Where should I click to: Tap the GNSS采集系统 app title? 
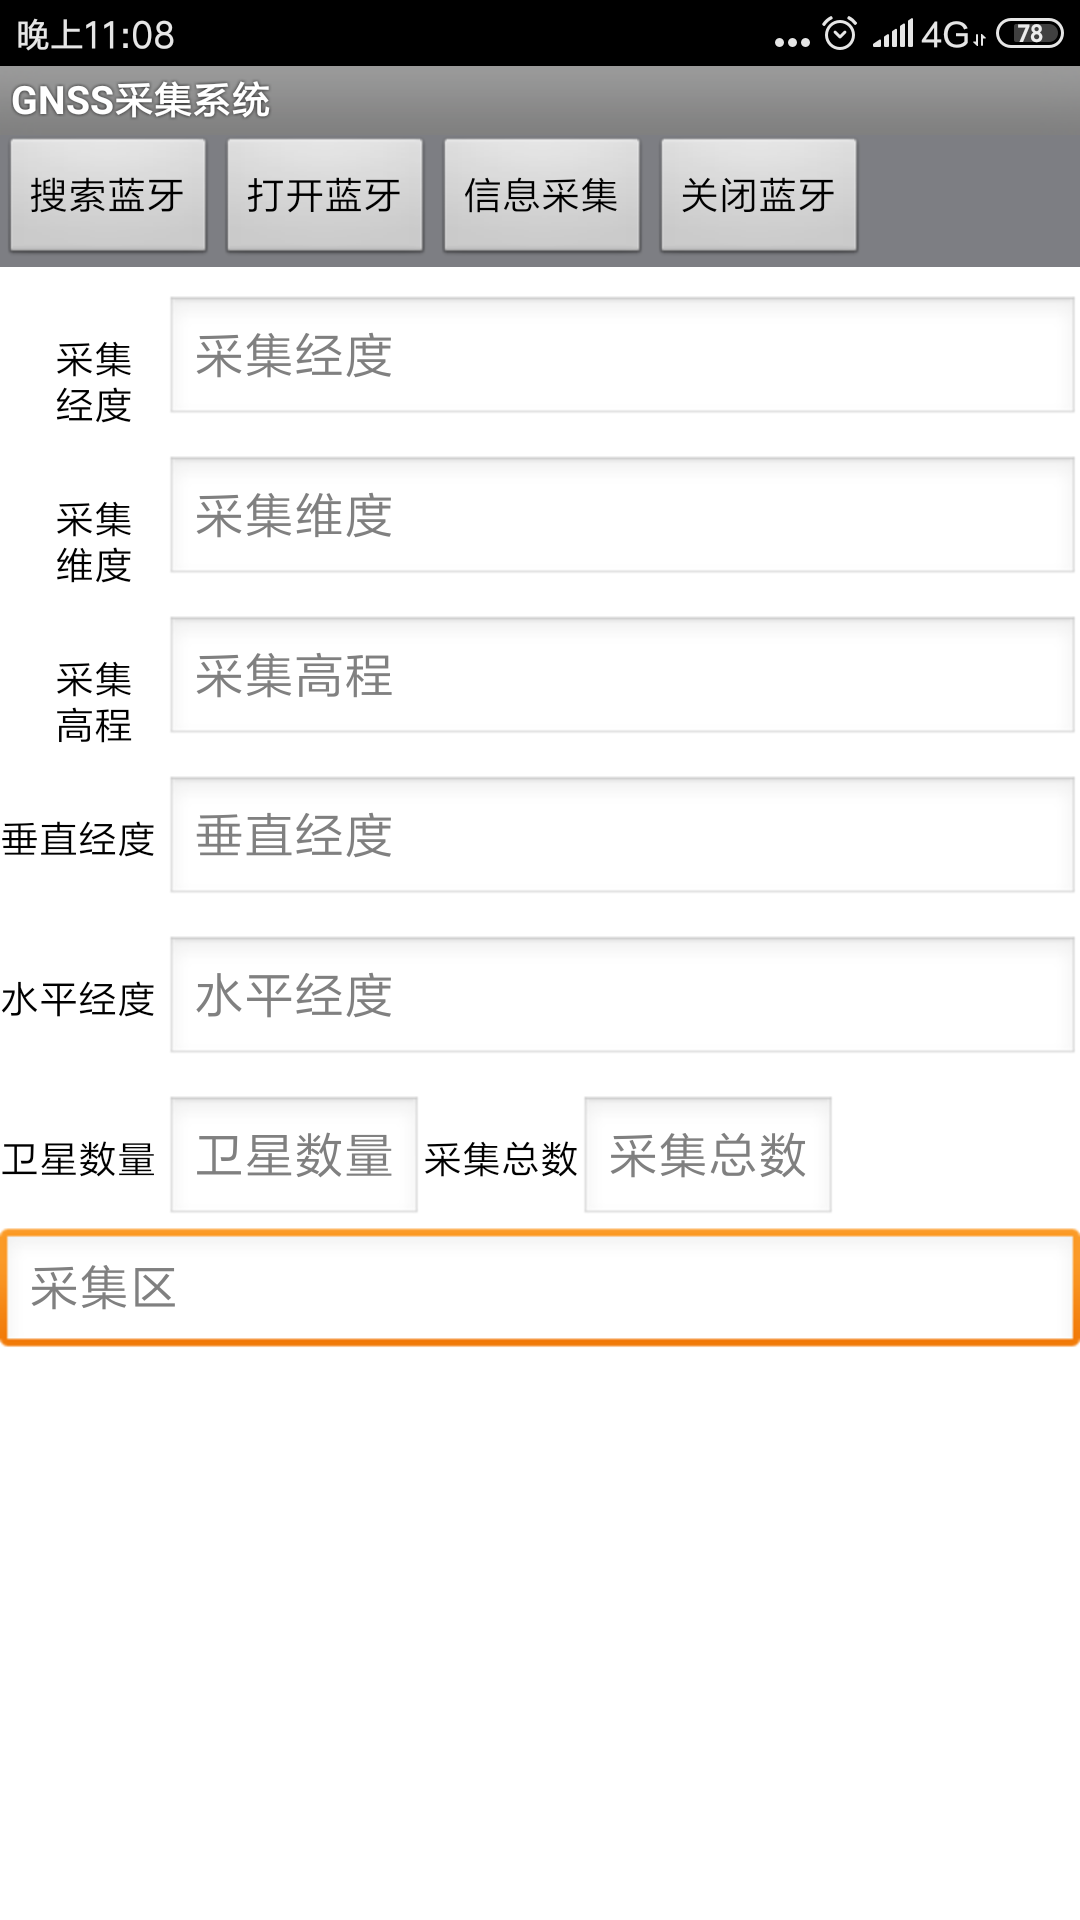pyautogui.click(x=141, y=101)
